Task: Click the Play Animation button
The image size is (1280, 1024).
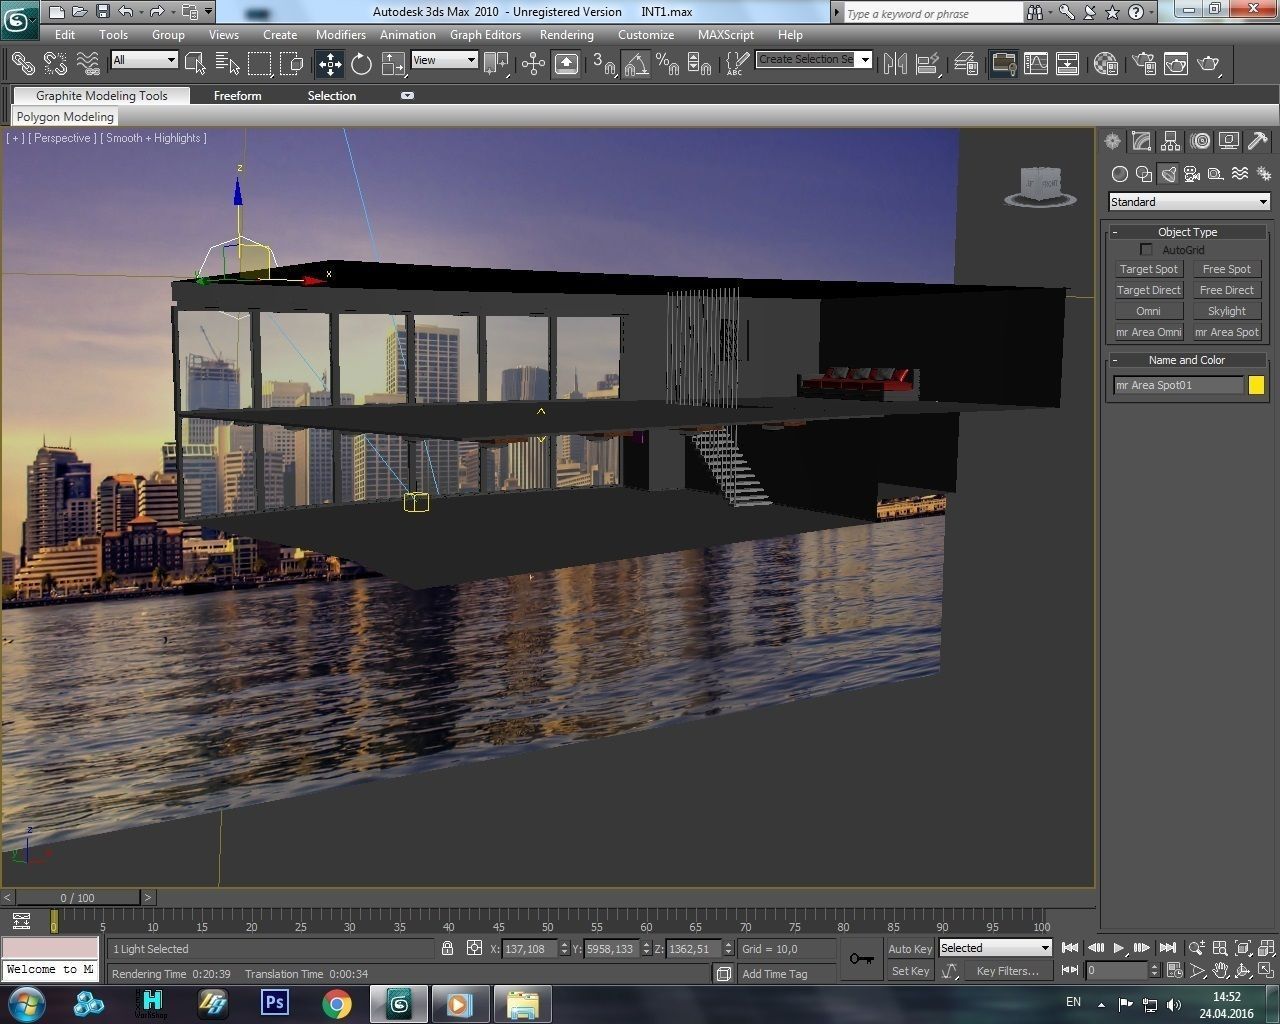Action: [1119, 948]
